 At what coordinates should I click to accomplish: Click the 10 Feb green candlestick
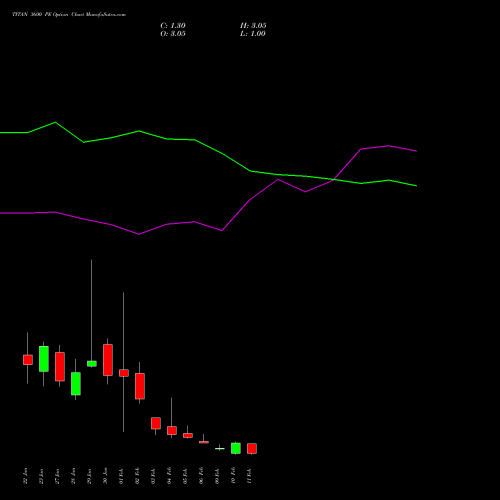pyautogui.click(x=236, y=448)
